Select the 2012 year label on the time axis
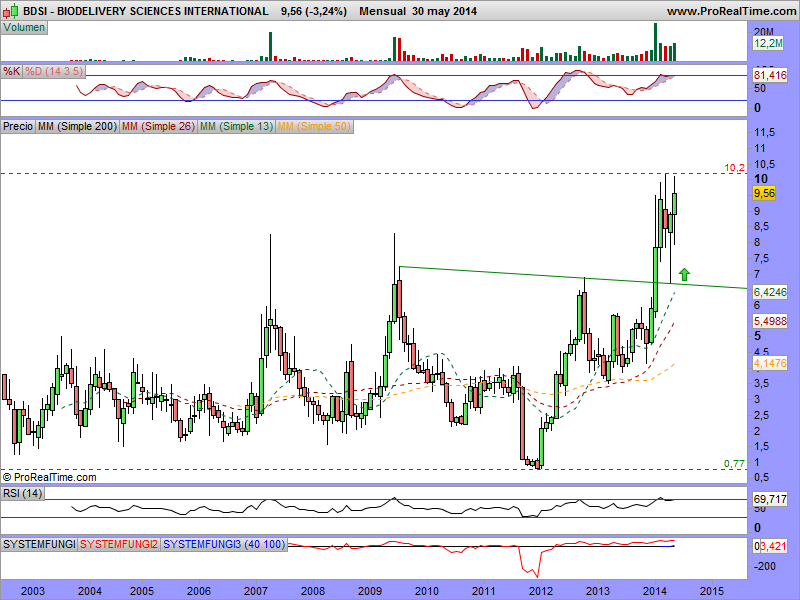Image resolution: width=800 pixels, height=600 pixels. [541, 591]
